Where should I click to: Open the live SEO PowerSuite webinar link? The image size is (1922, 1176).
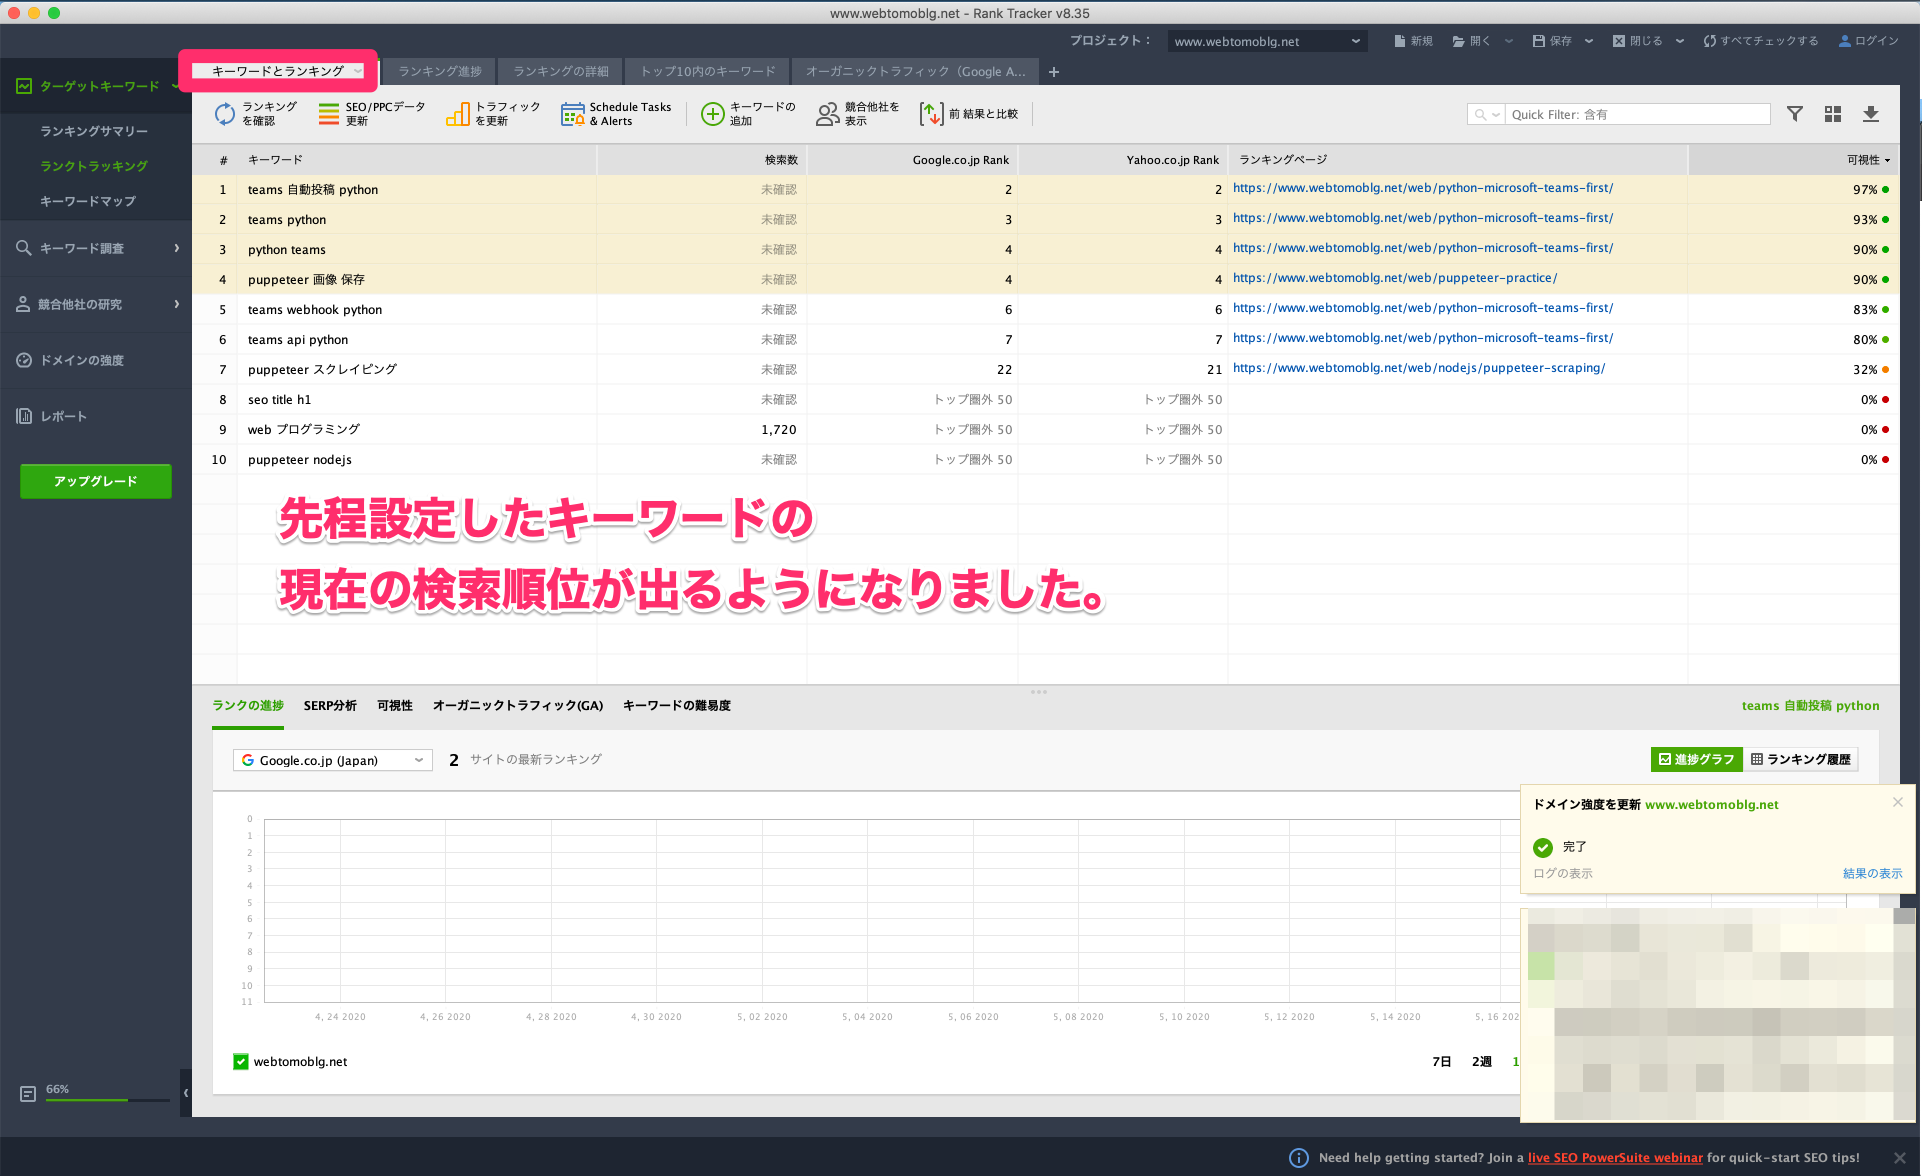[x=1615, y=1158]
